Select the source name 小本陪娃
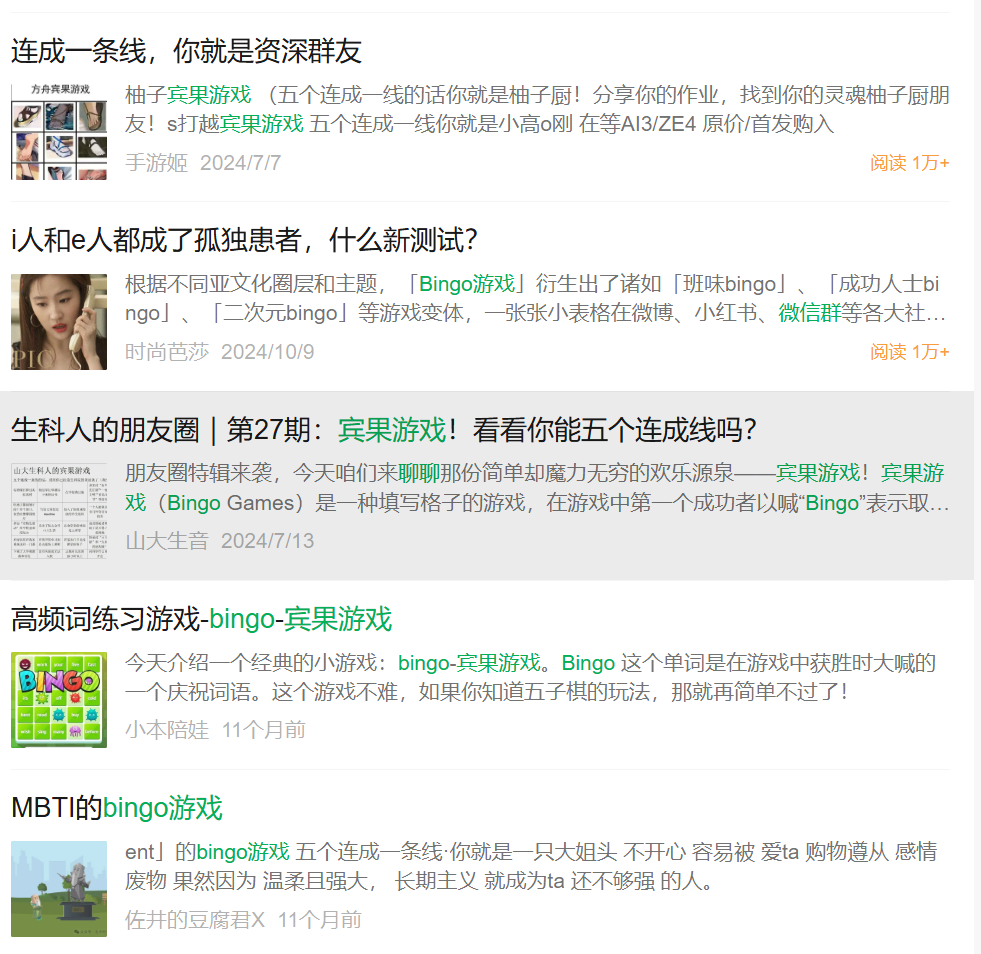This screenshot has height=954, width=981. [167, 729]
